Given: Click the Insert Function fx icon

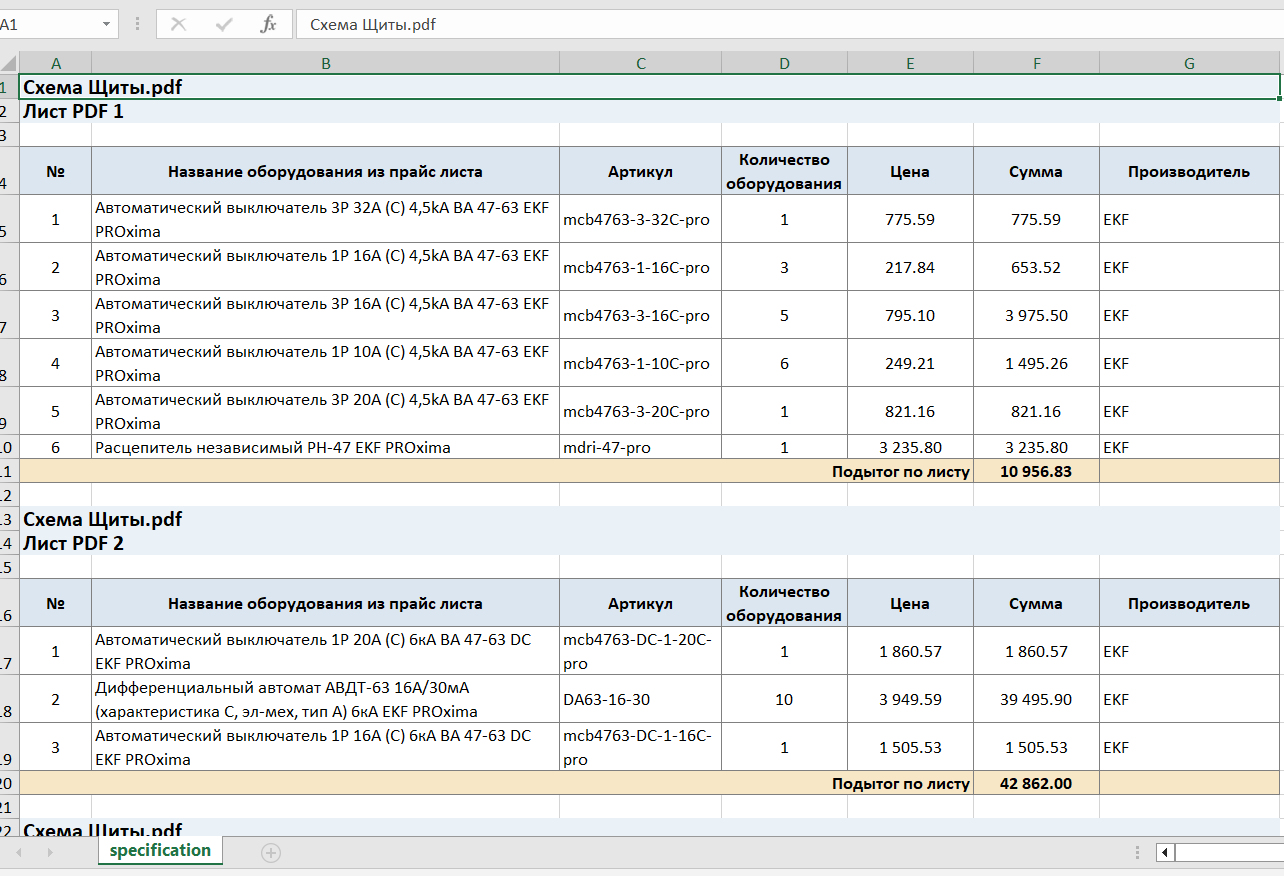Looking at the screenshot, I should (x=268, y=25).
